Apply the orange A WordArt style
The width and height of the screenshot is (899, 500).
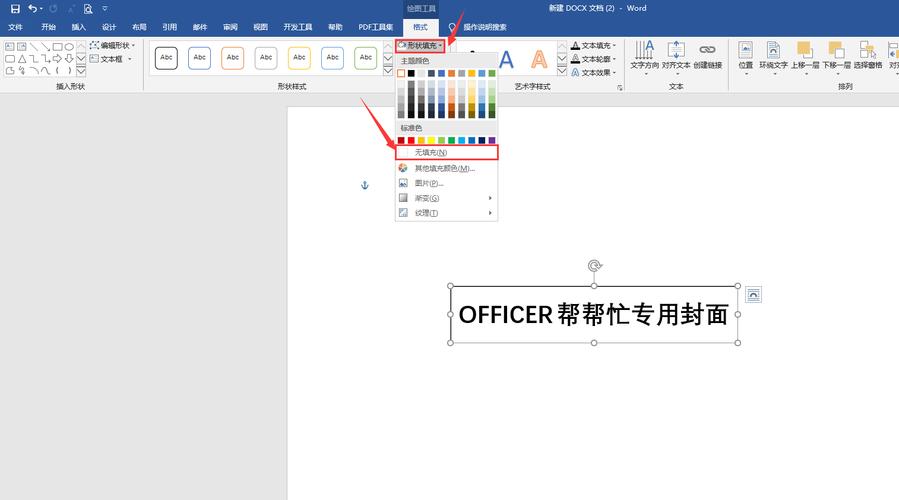pos(539,59)
